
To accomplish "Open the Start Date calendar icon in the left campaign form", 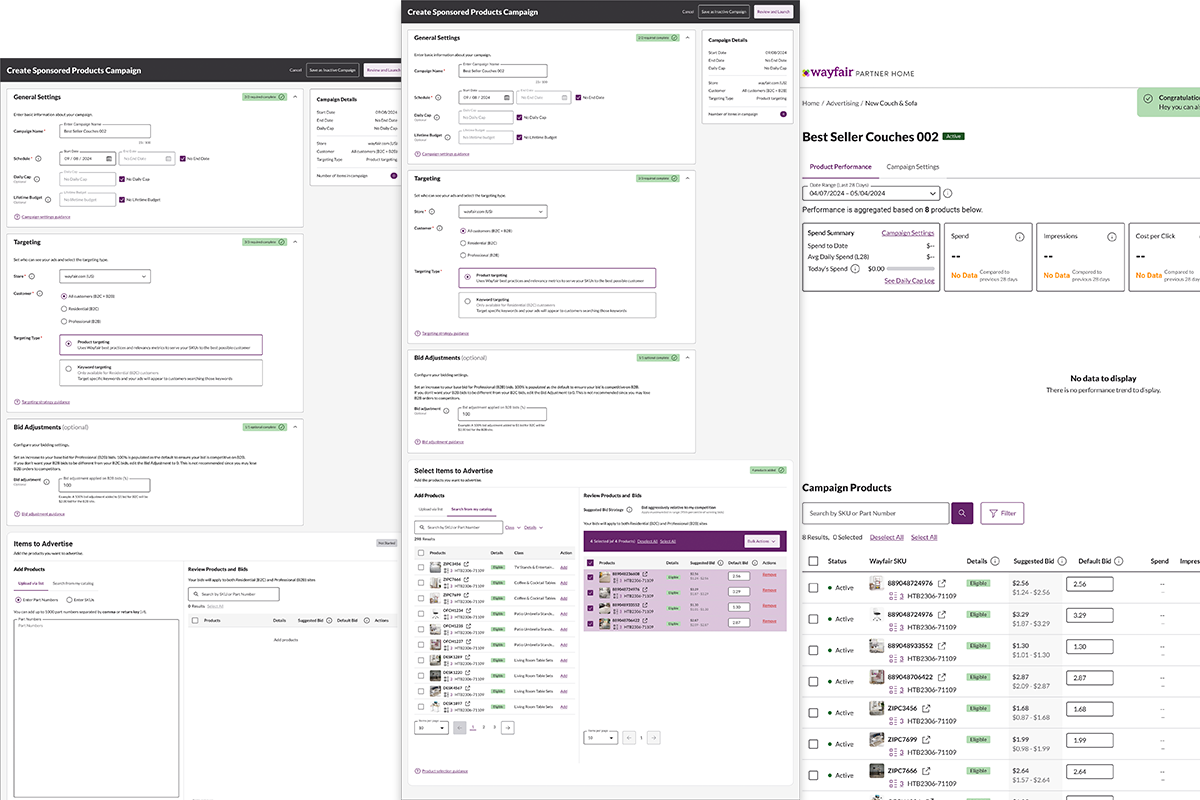I will [x=108, y=158].
